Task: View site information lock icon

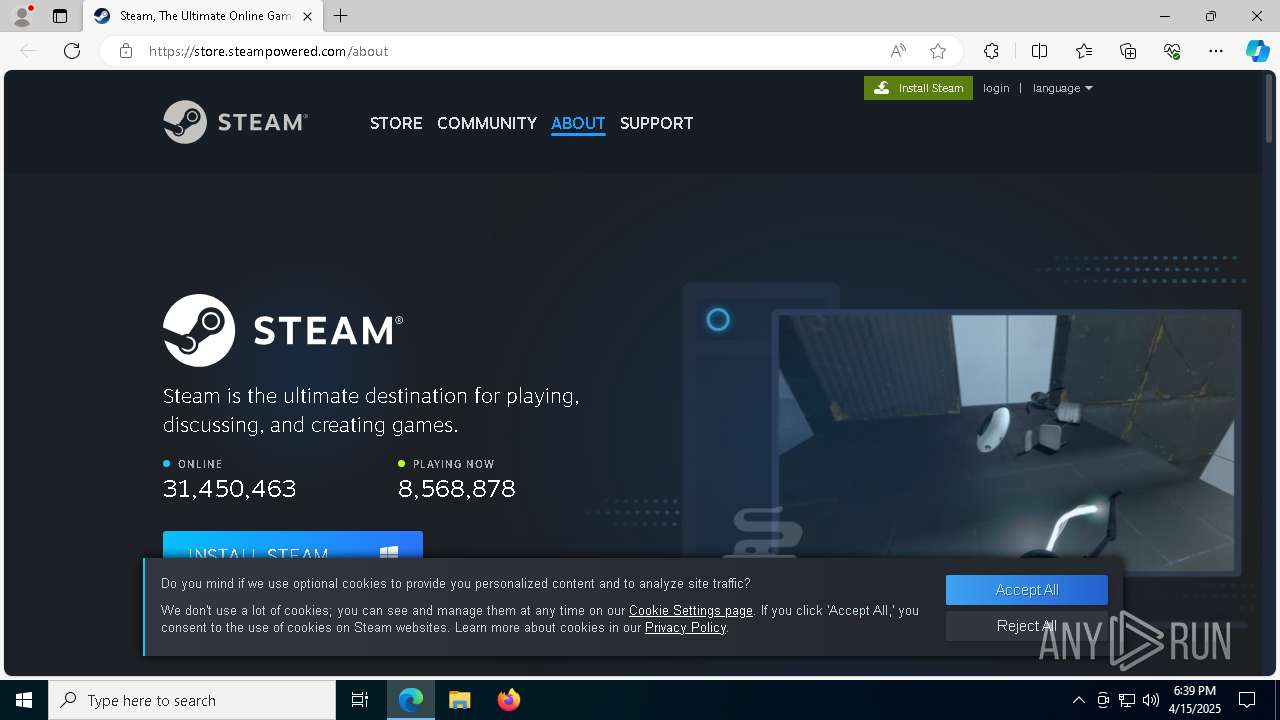Action: point(126,51)
